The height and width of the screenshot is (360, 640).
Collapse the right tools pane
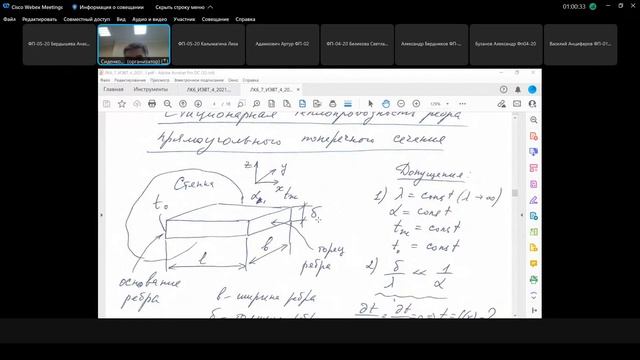534,311
